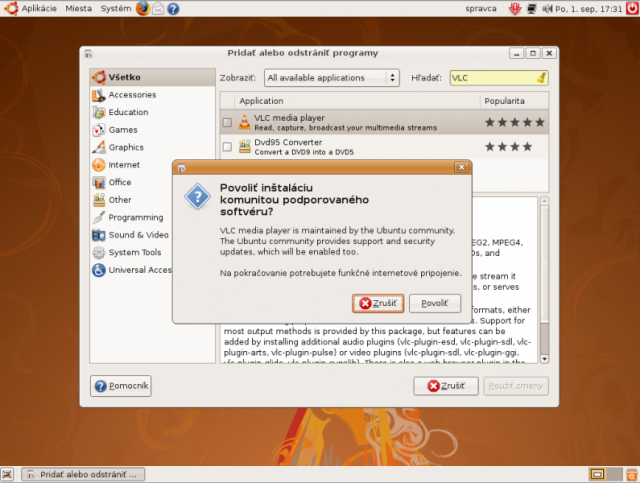Click the Dvd95 Converter four-star rating
The height and width of the screenshot is (483, 640).
509,147
